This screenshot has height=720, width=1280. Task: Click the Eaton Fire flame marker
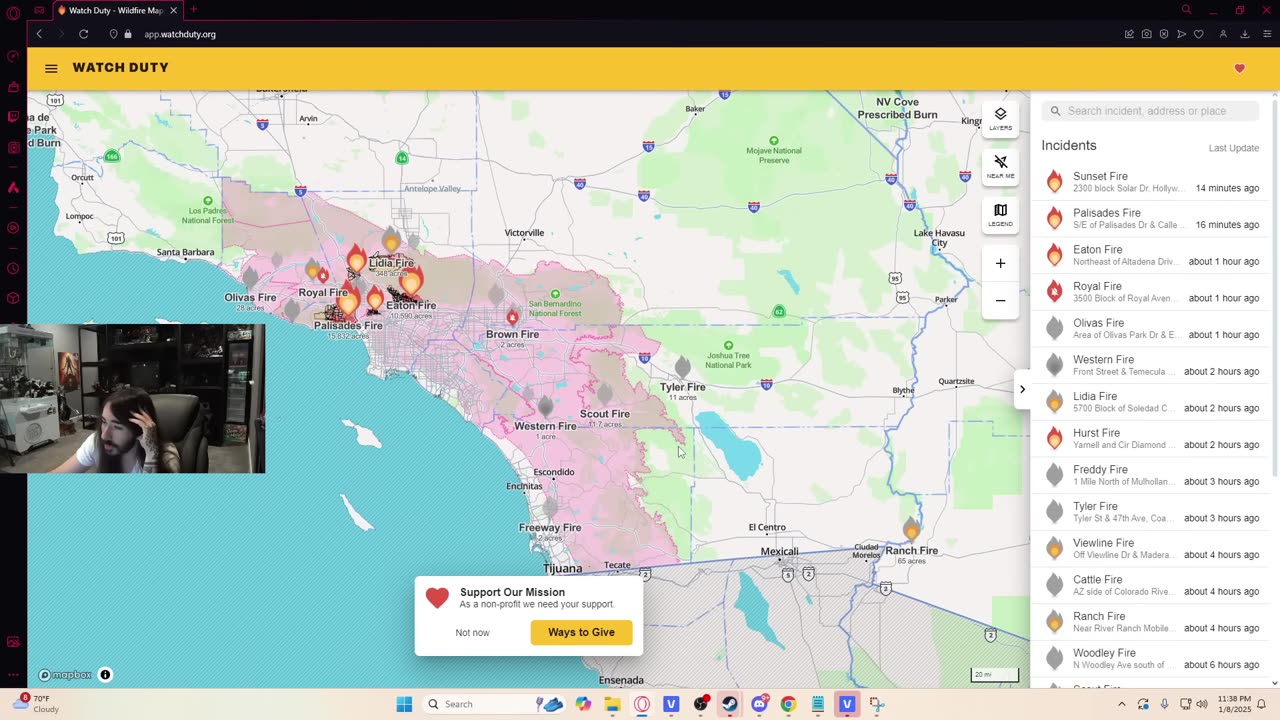pyautogui.click(x=411, y=280)
